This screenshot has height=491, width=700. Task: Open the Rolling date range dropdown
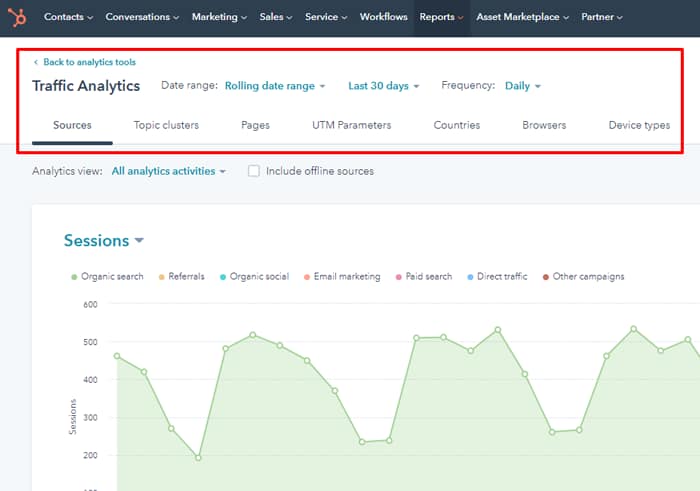coord(275,86)
